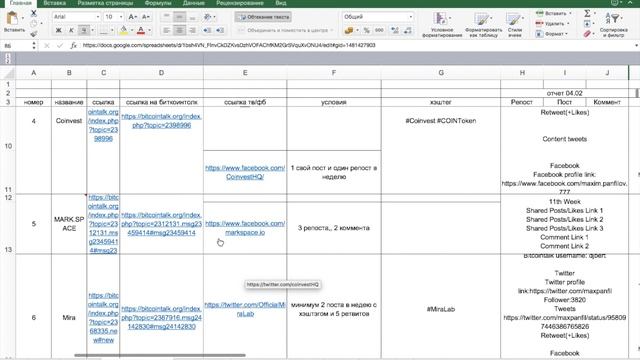Click the Fill down icon
The height and width of the screenshot is (360, 640).
coord(587,24)
